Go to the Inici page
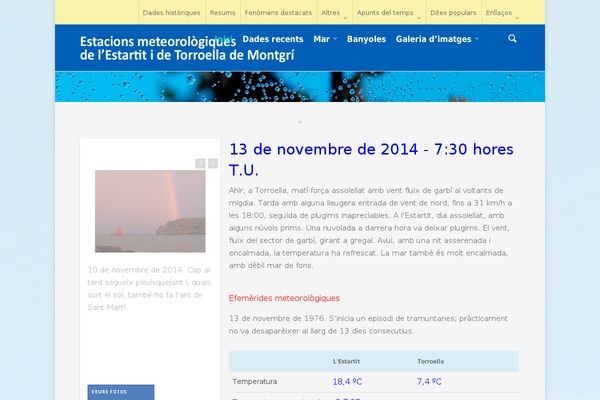Viewport: 600px width, 400px height. [x=224, y=39]
